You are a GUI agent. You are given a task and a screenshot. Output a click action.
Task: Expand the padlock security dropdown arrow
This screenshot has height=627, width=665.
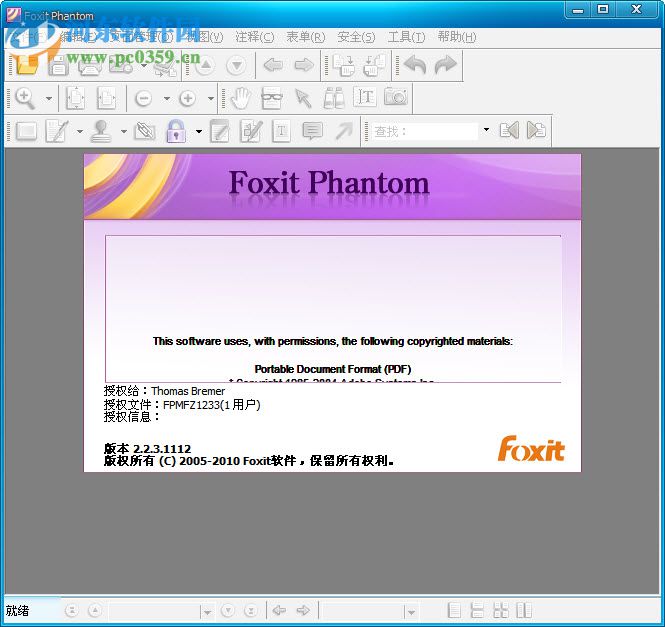tap(199, 132)
